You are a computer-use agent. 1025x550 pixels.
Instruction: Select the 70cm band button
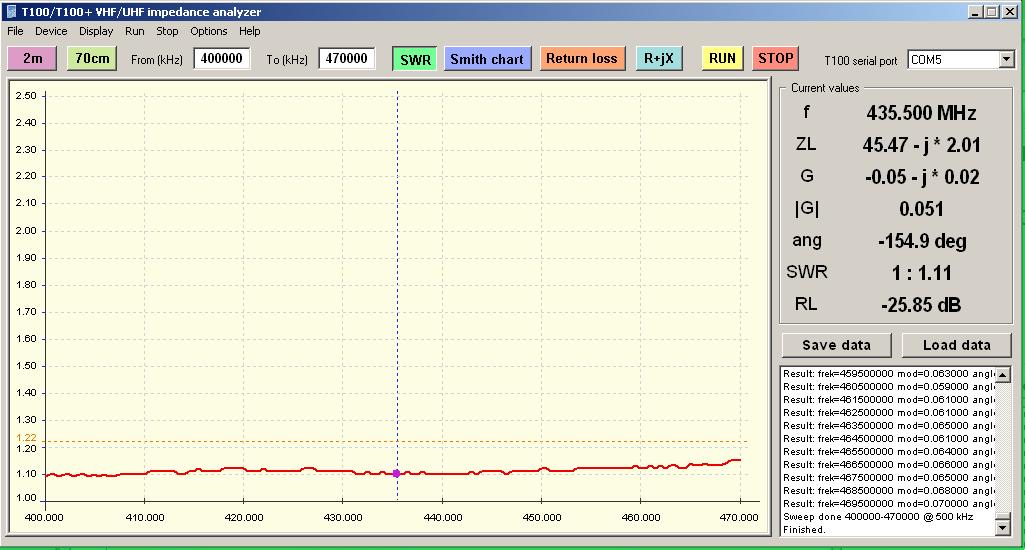[x=92, y=59]
